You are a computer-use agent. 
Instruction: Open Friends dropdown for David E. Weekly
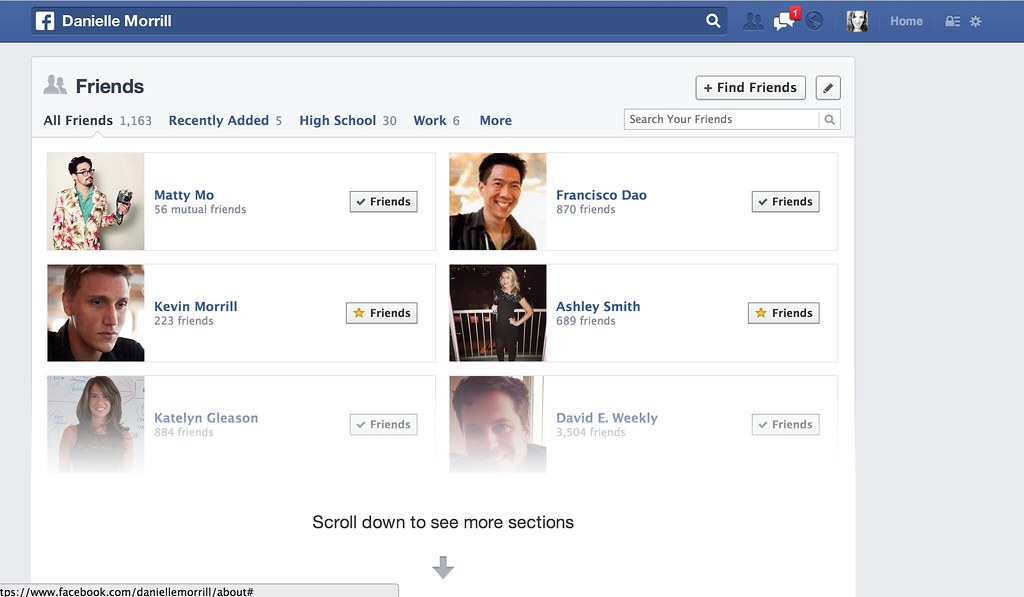pyautogui.click(x=786, y=425)
